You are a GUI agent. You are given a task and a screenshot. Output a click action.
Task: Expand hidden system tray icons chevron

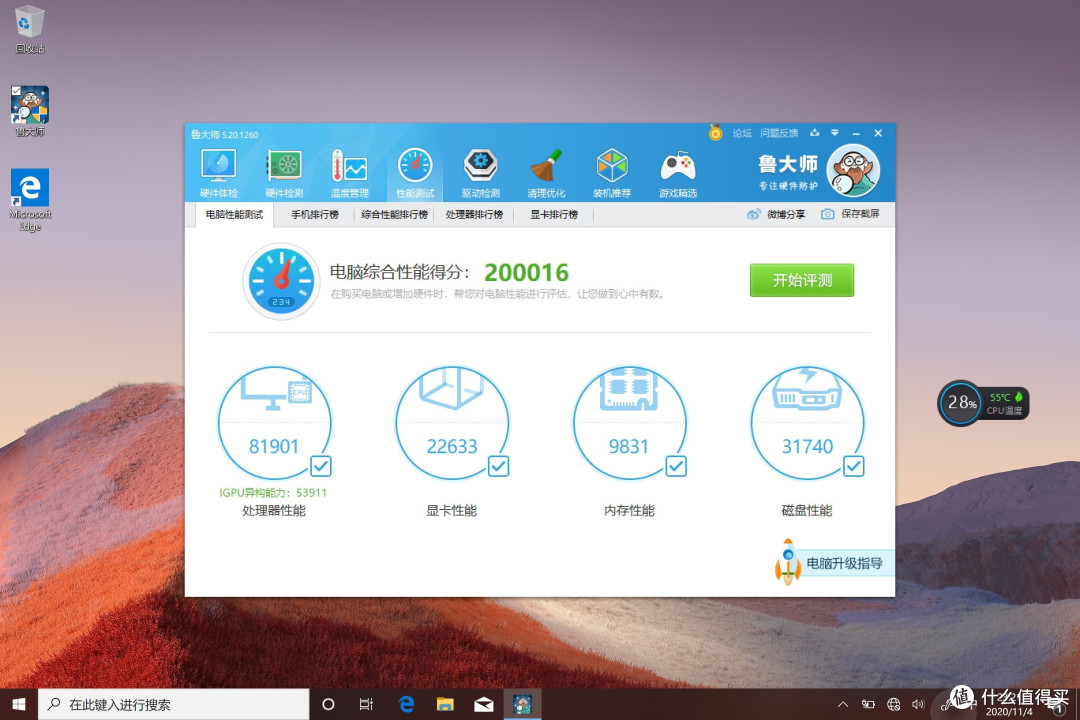pyautogui.click(x=843, y=704)
